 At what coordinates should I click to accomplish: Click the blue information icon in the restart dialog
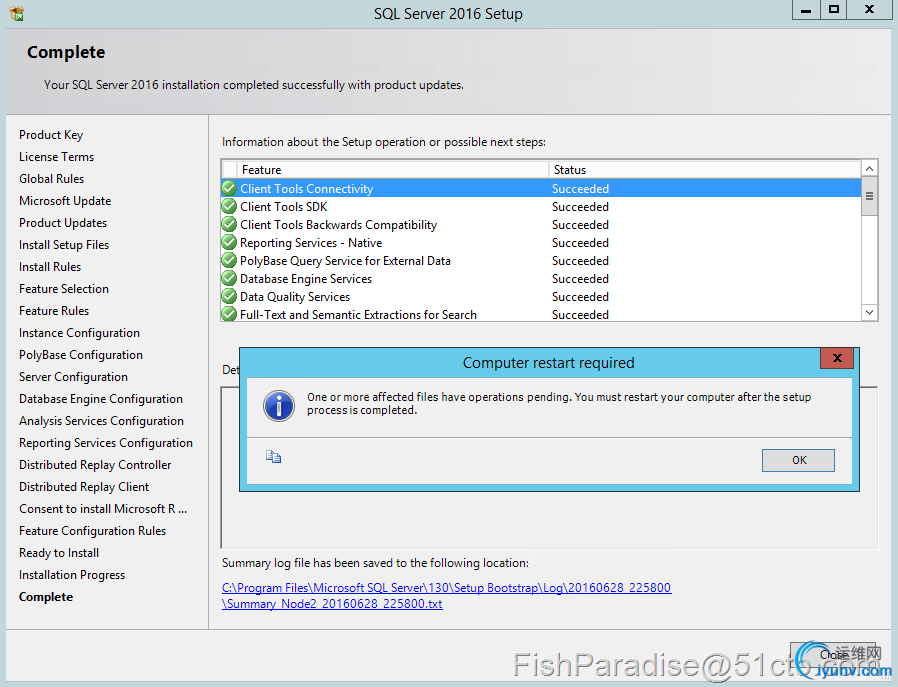pyautogui.click(x=279, y=406)
